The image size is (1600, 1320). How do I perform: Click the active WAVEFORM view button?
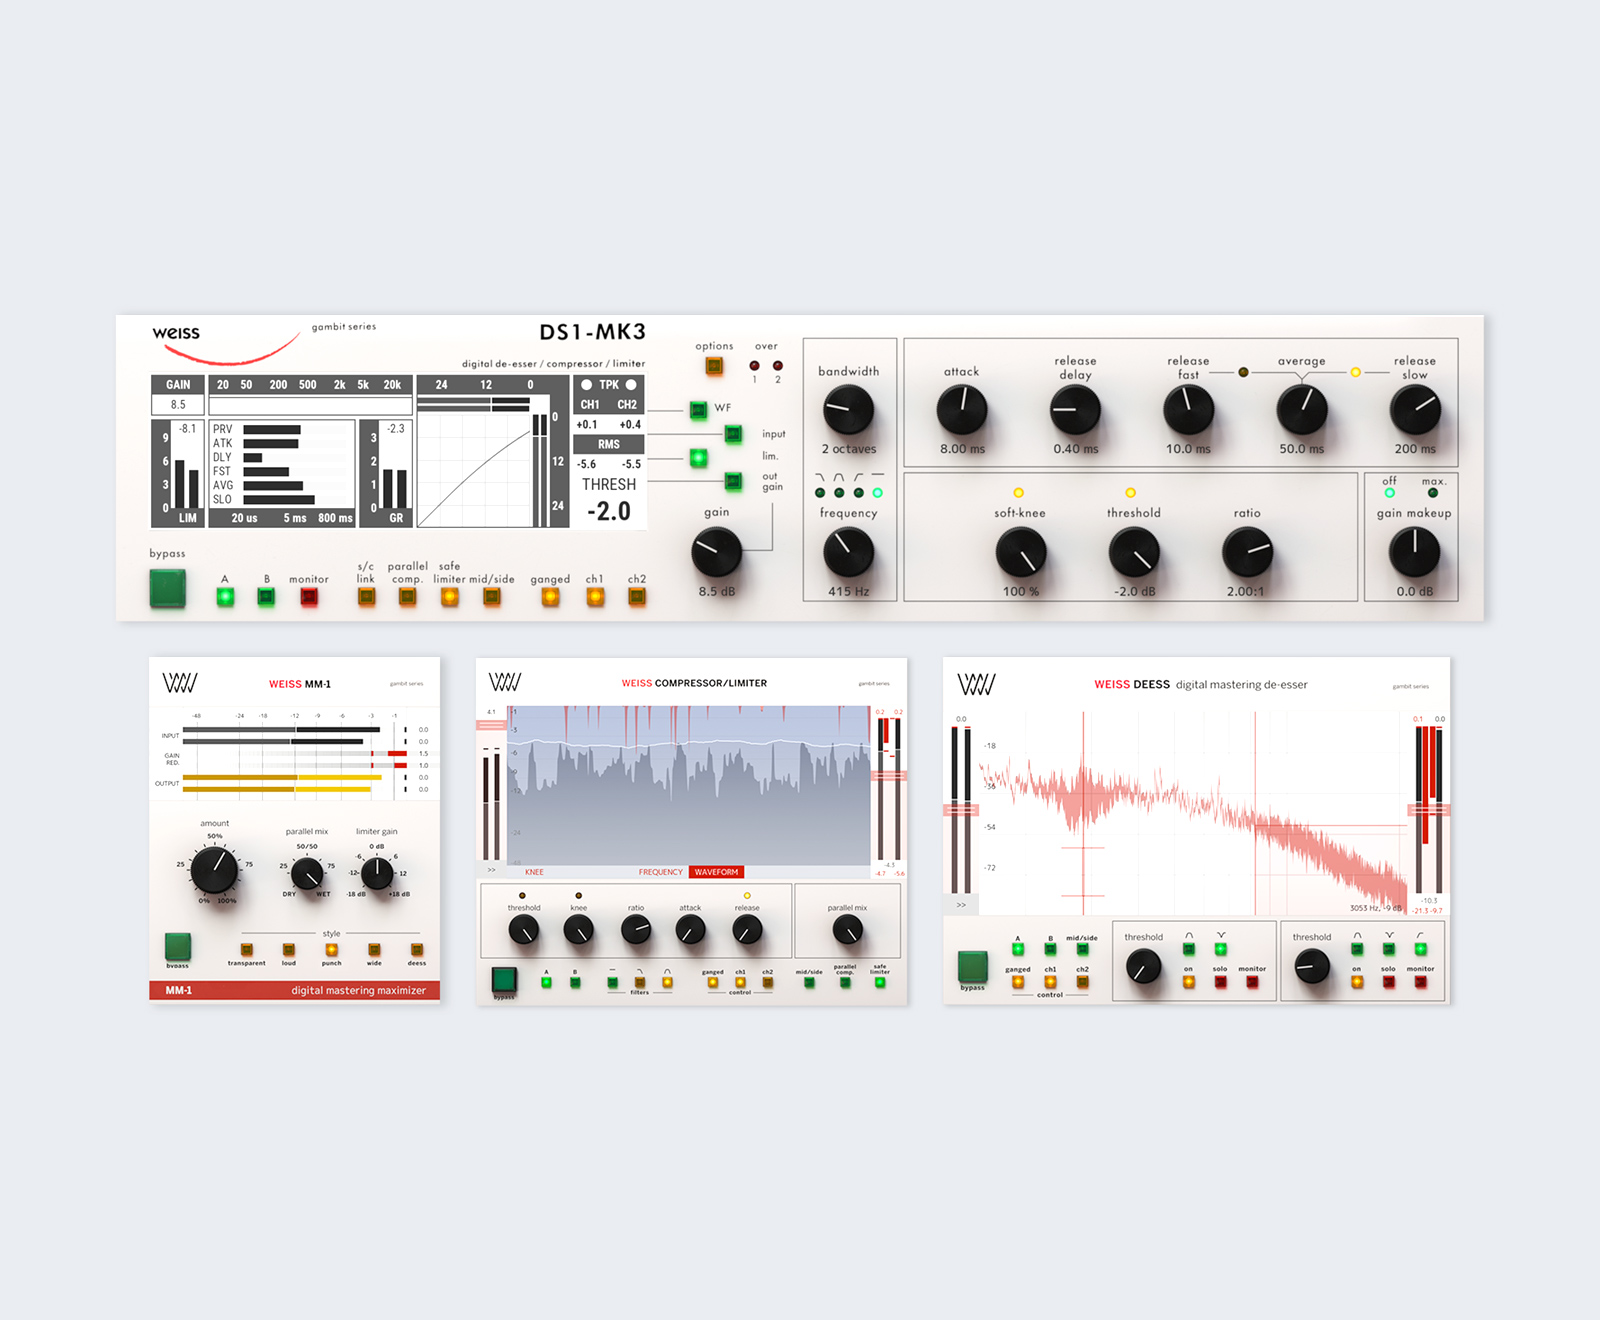coord(716,872)
